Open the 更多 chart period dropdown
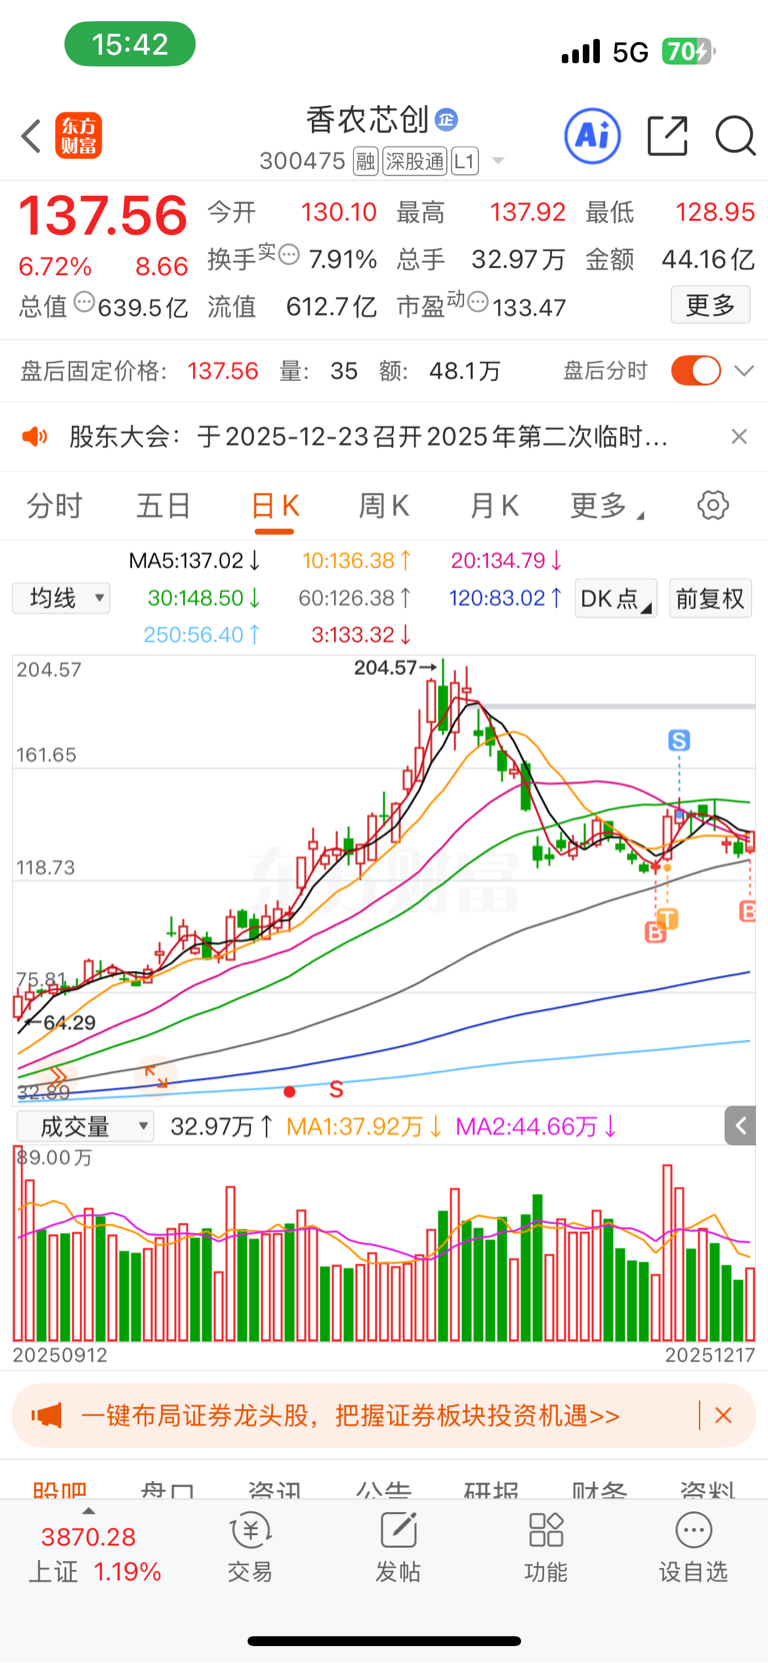The image size is (768, 1663). pos(607,506)
